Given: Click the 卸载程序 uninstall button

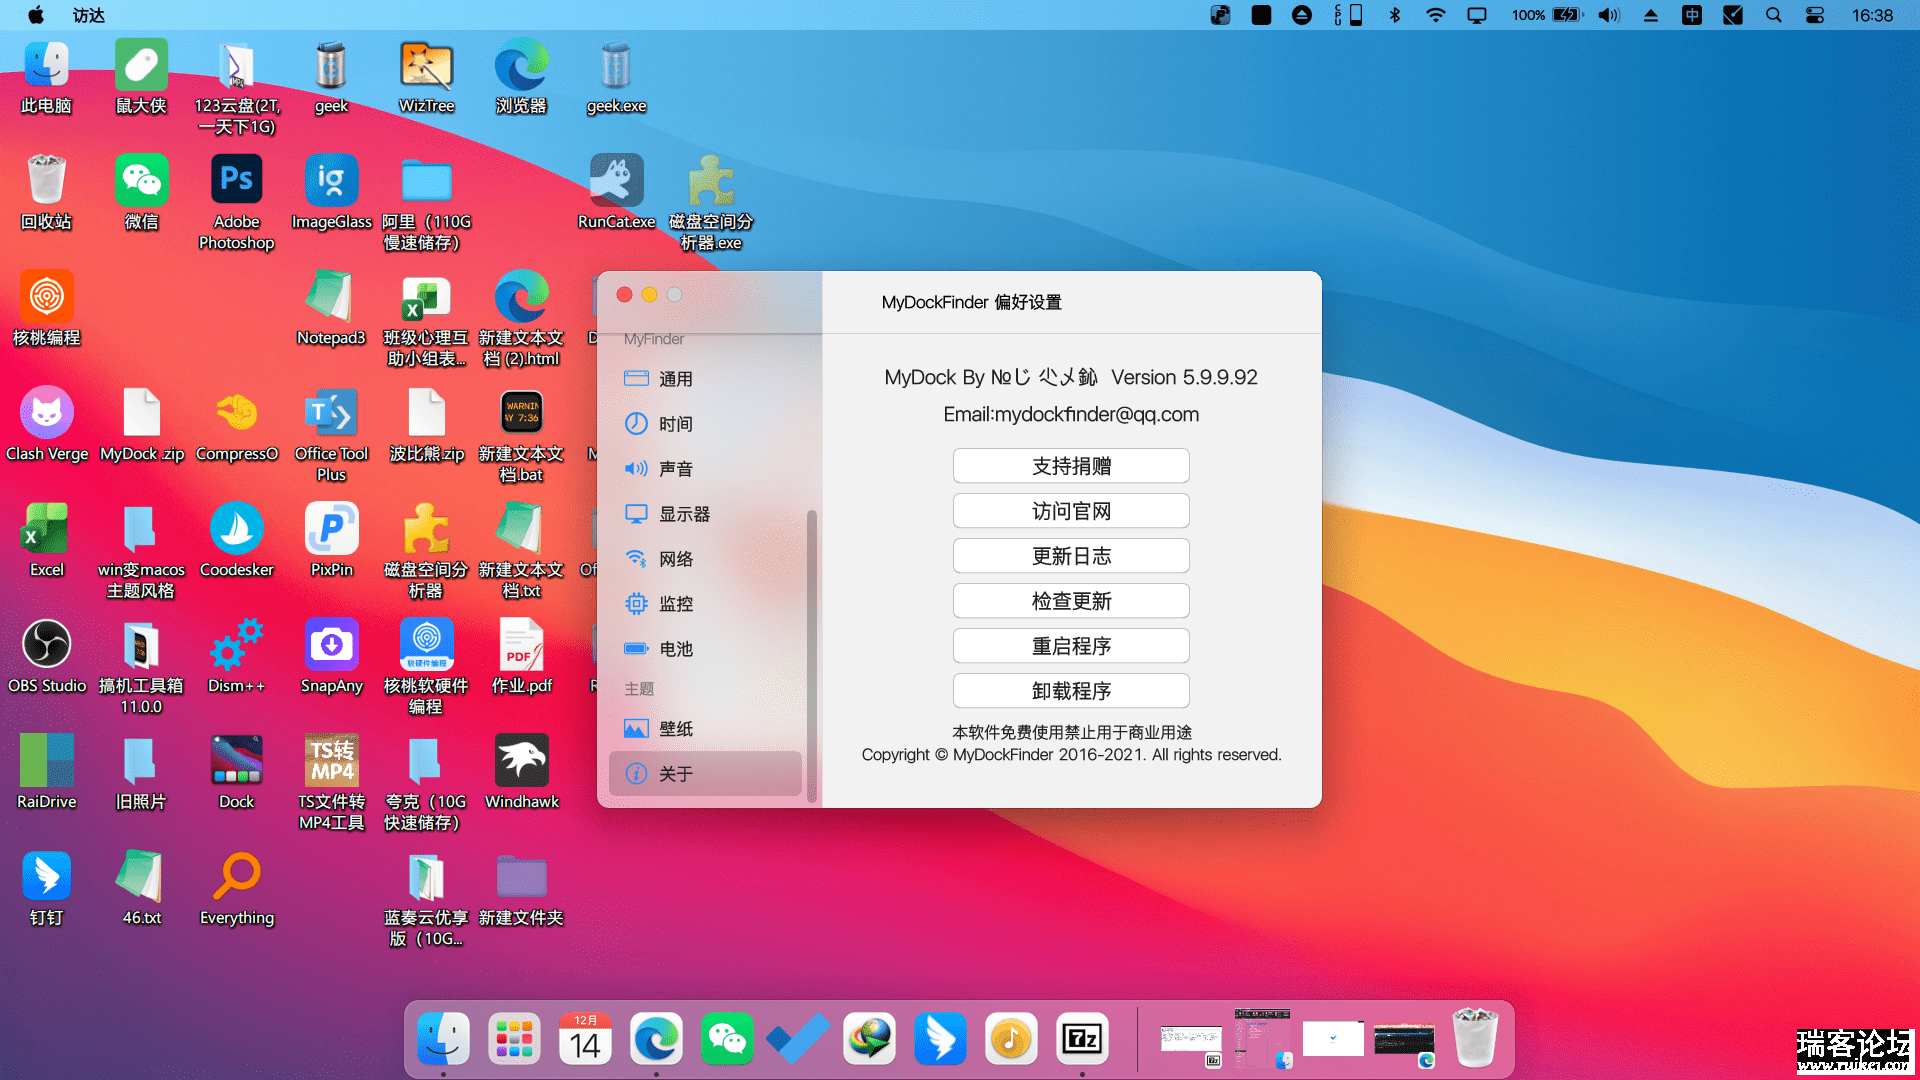Looking at the screenshot, I should (1071, 691).
